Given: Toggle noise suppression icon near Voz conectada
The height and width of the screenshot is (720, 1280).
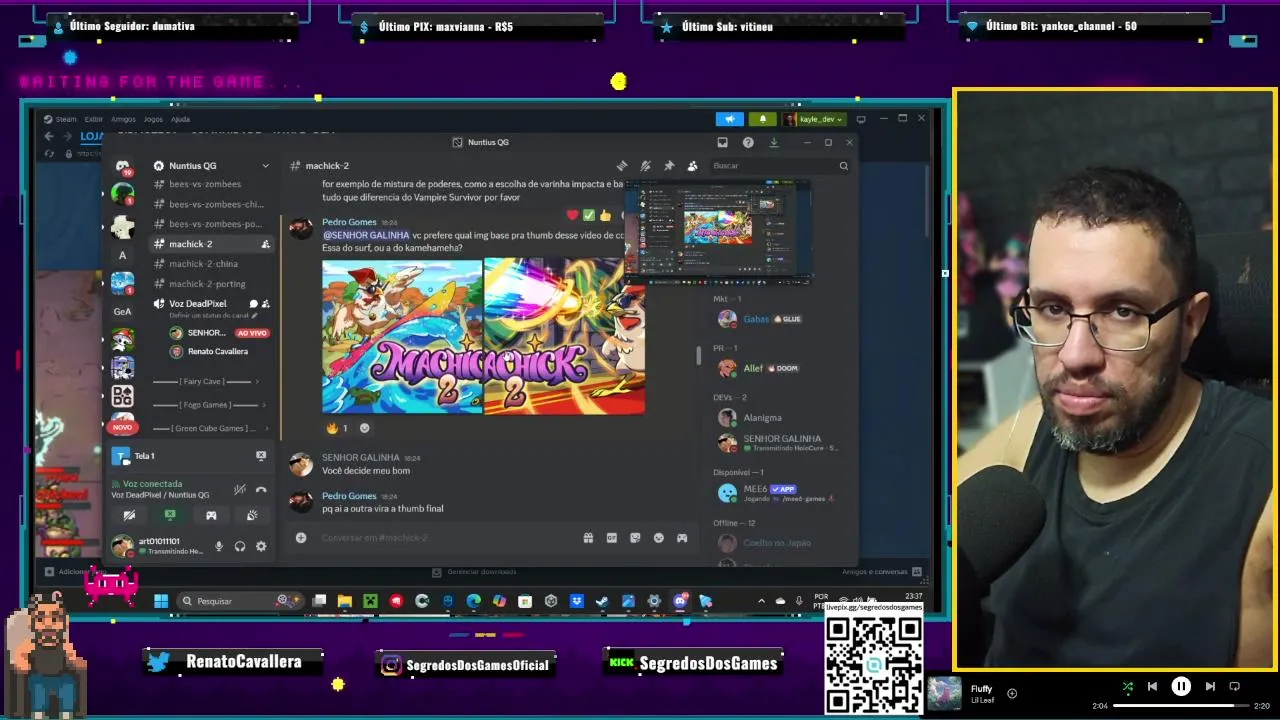Looking at the screenshot, I should (239, 489).
